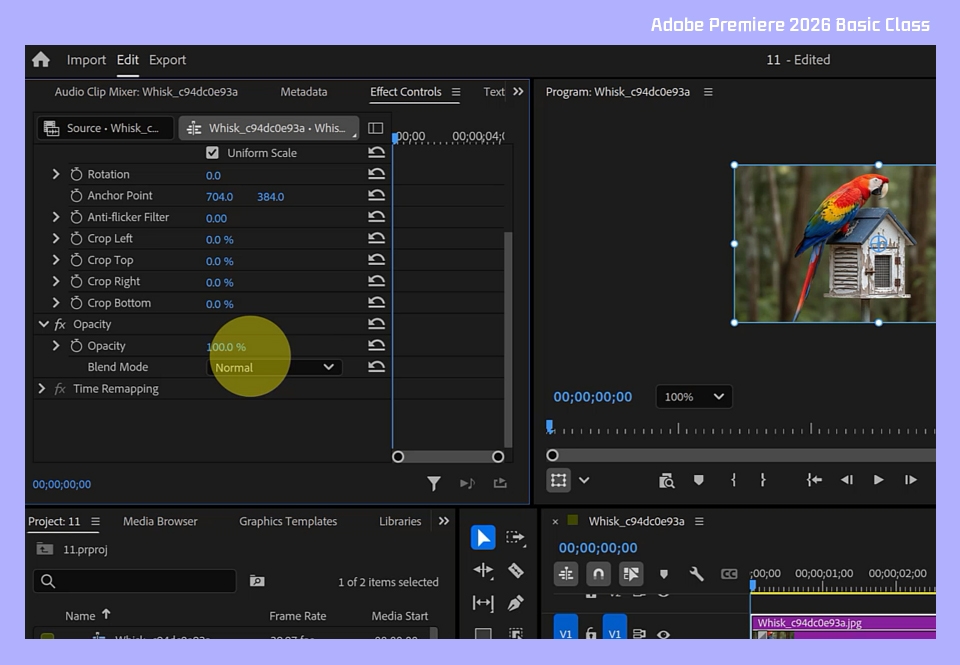Click the Source · Whisk_c button
The width and height of the screenshot is (960, 665).
pyautogui.click(x=105, y=128)
